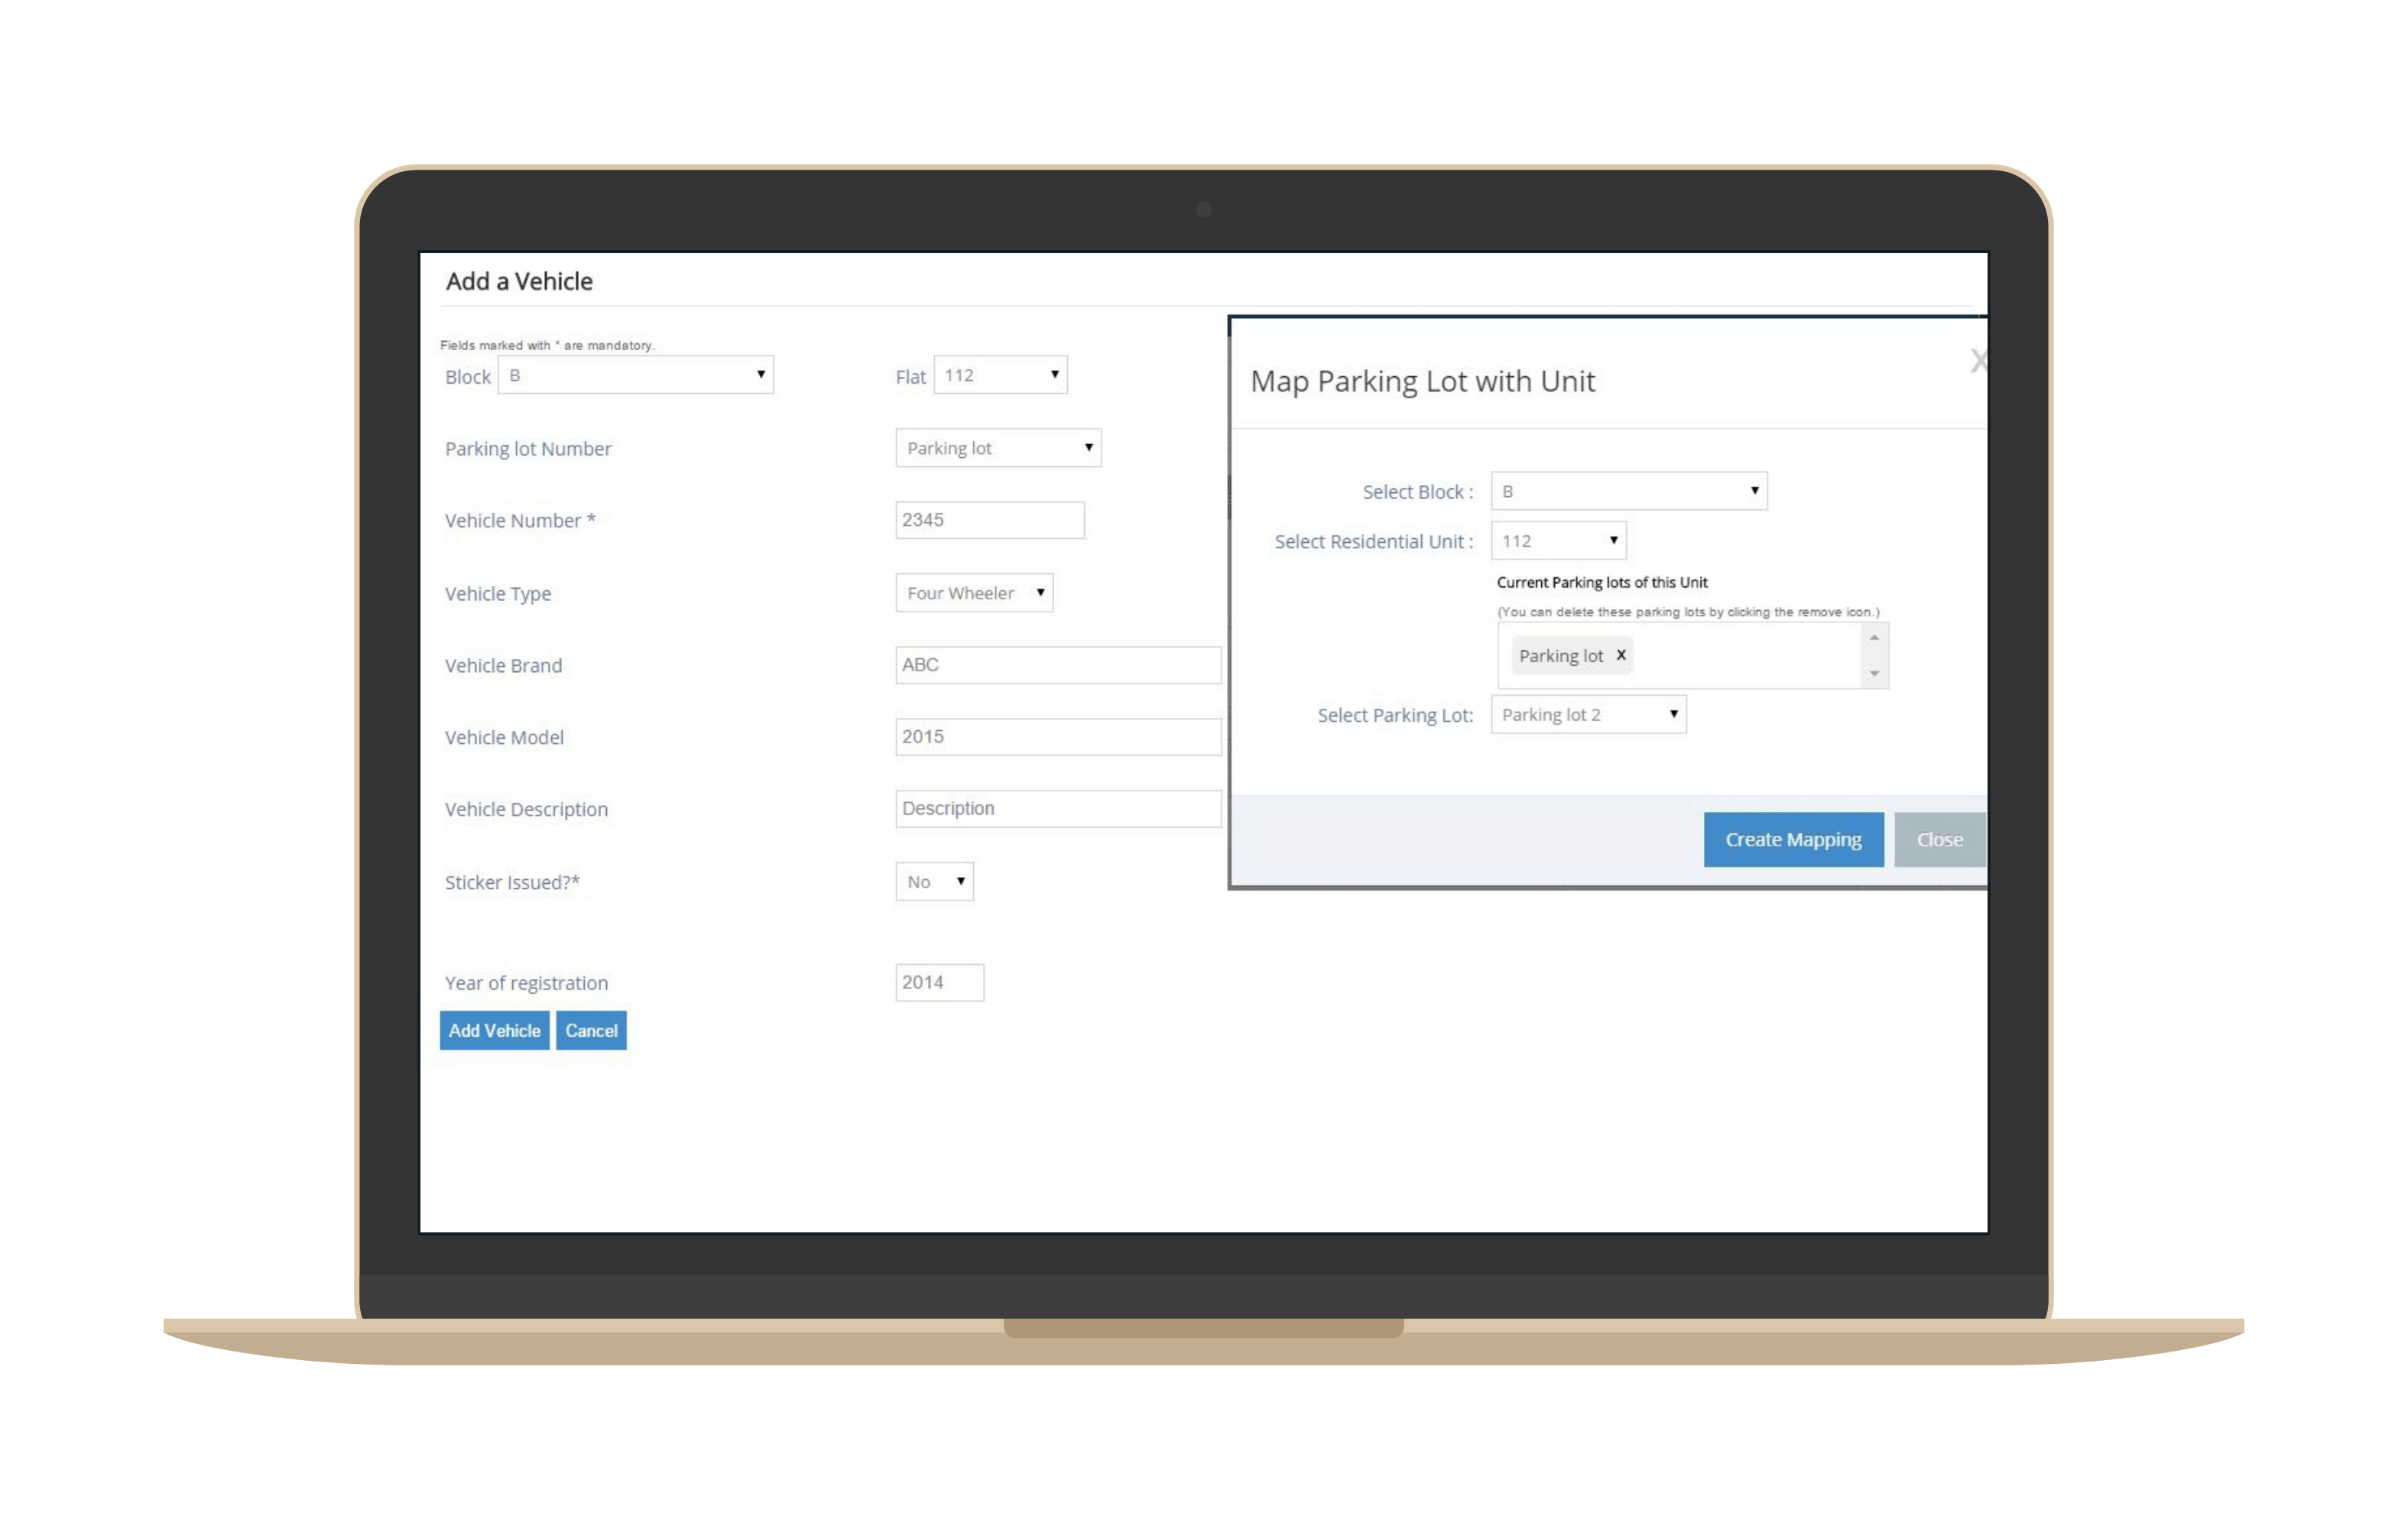Remove the Parking lot tag with X
The image size is (2408, 1529).
tap(1621, 655)
